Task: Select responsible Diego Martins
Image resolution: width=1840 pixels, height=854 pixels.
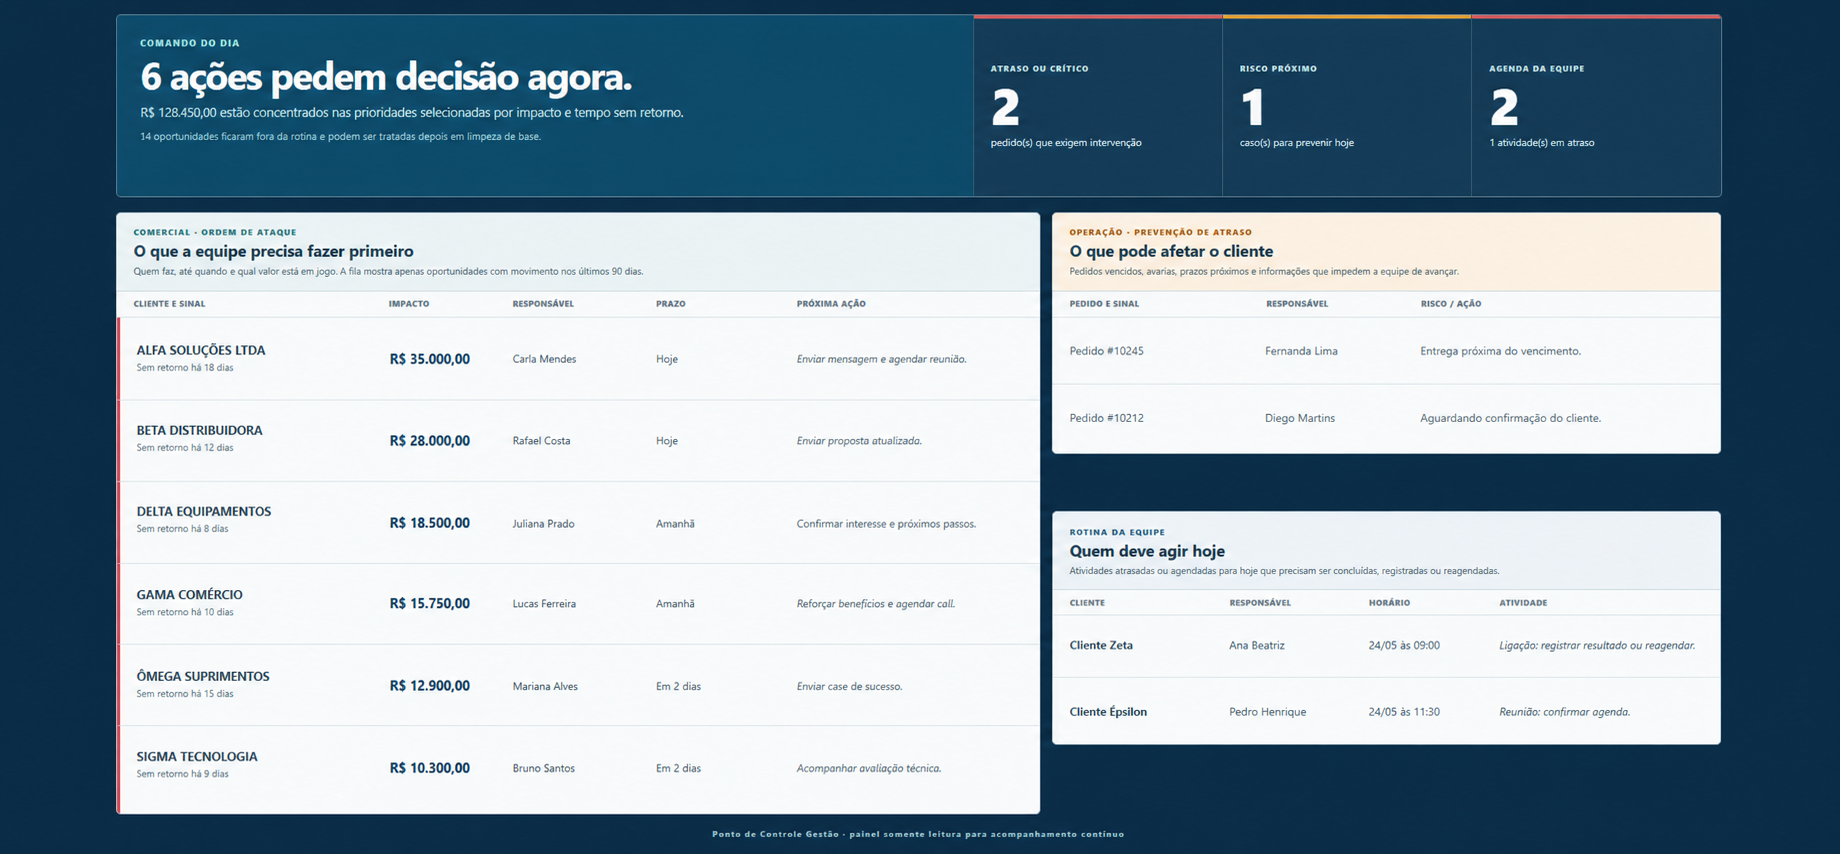Action: [1300, 418]
